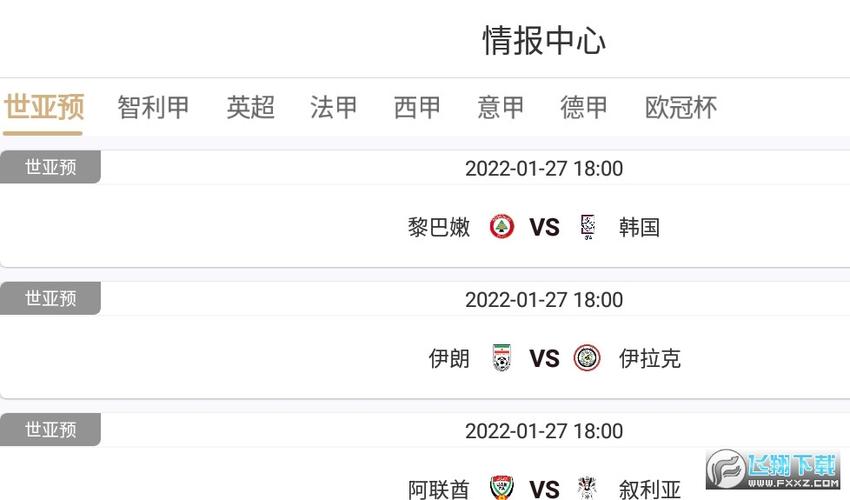Click the Iraq team crest icon
This screenshot has height=500, width=850.
[x=588, y=358]
